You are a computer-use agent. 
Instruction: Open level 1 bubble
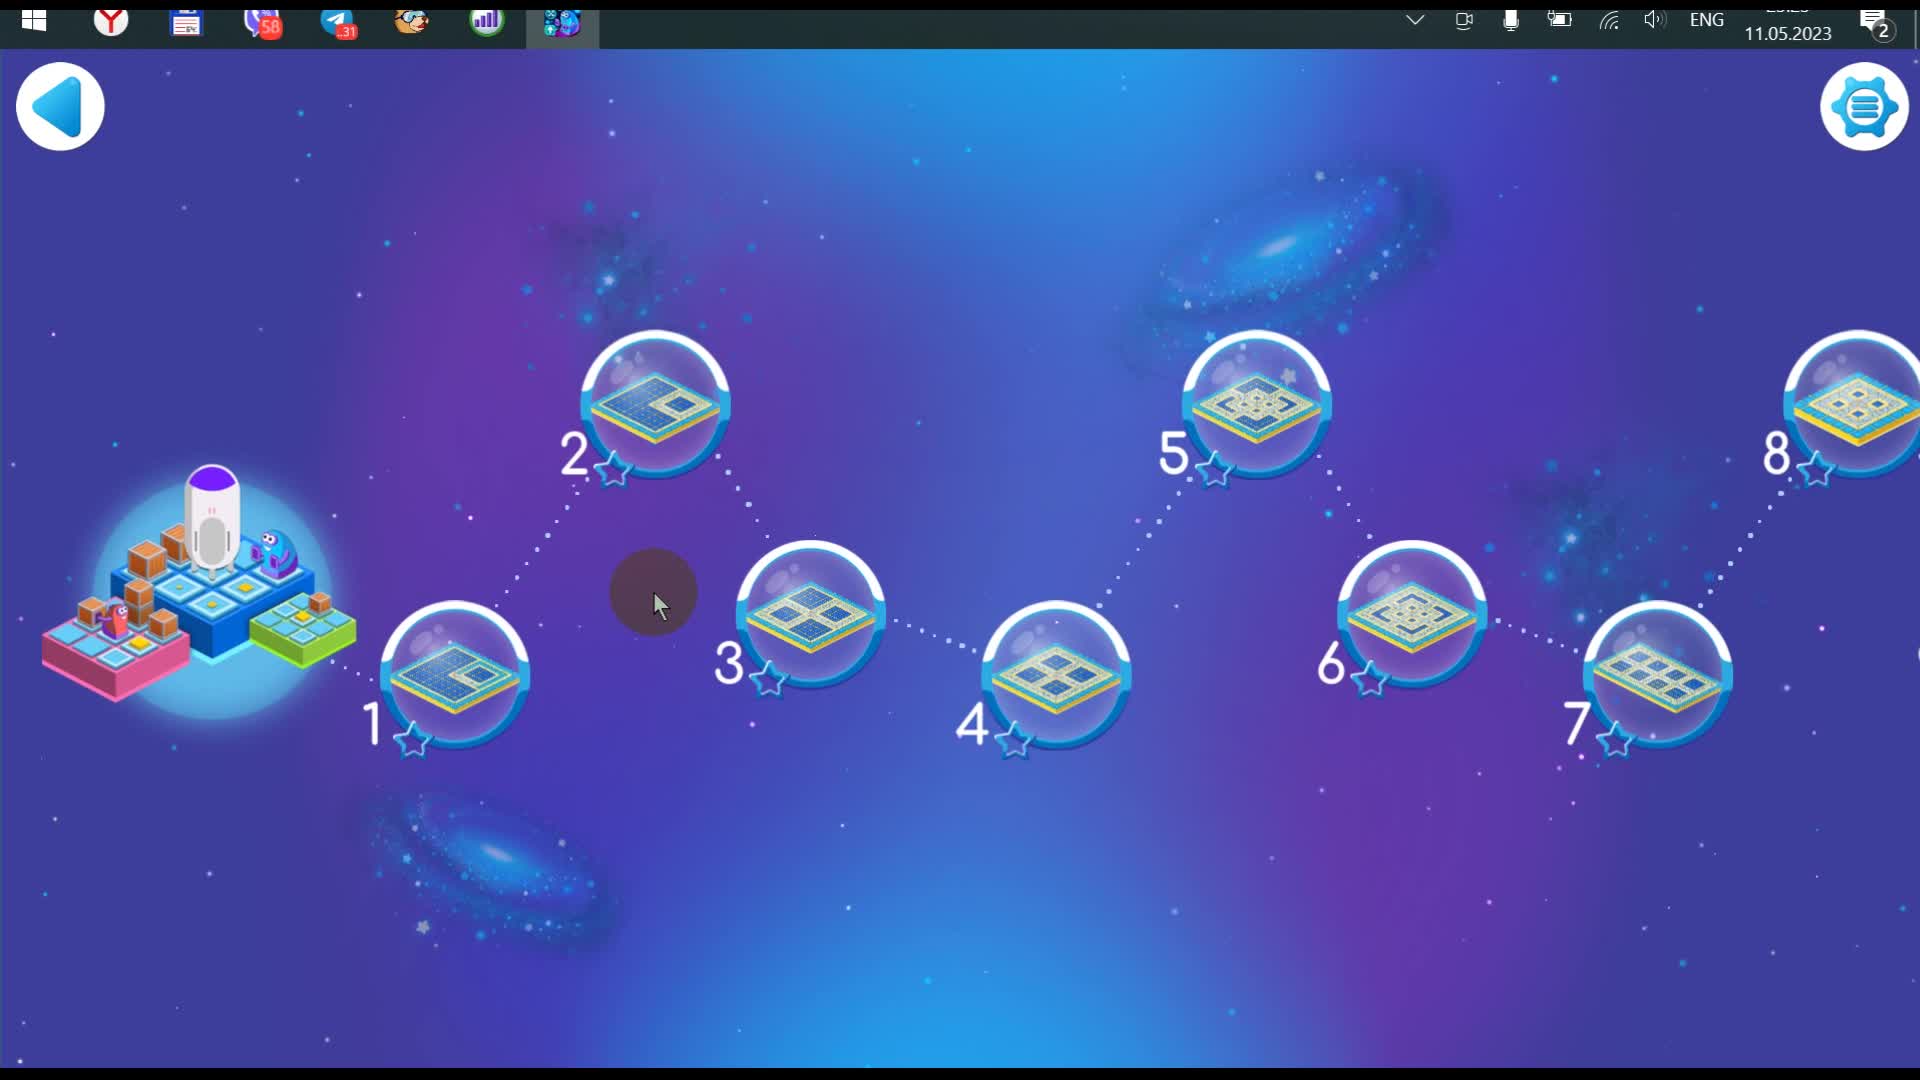455,675
